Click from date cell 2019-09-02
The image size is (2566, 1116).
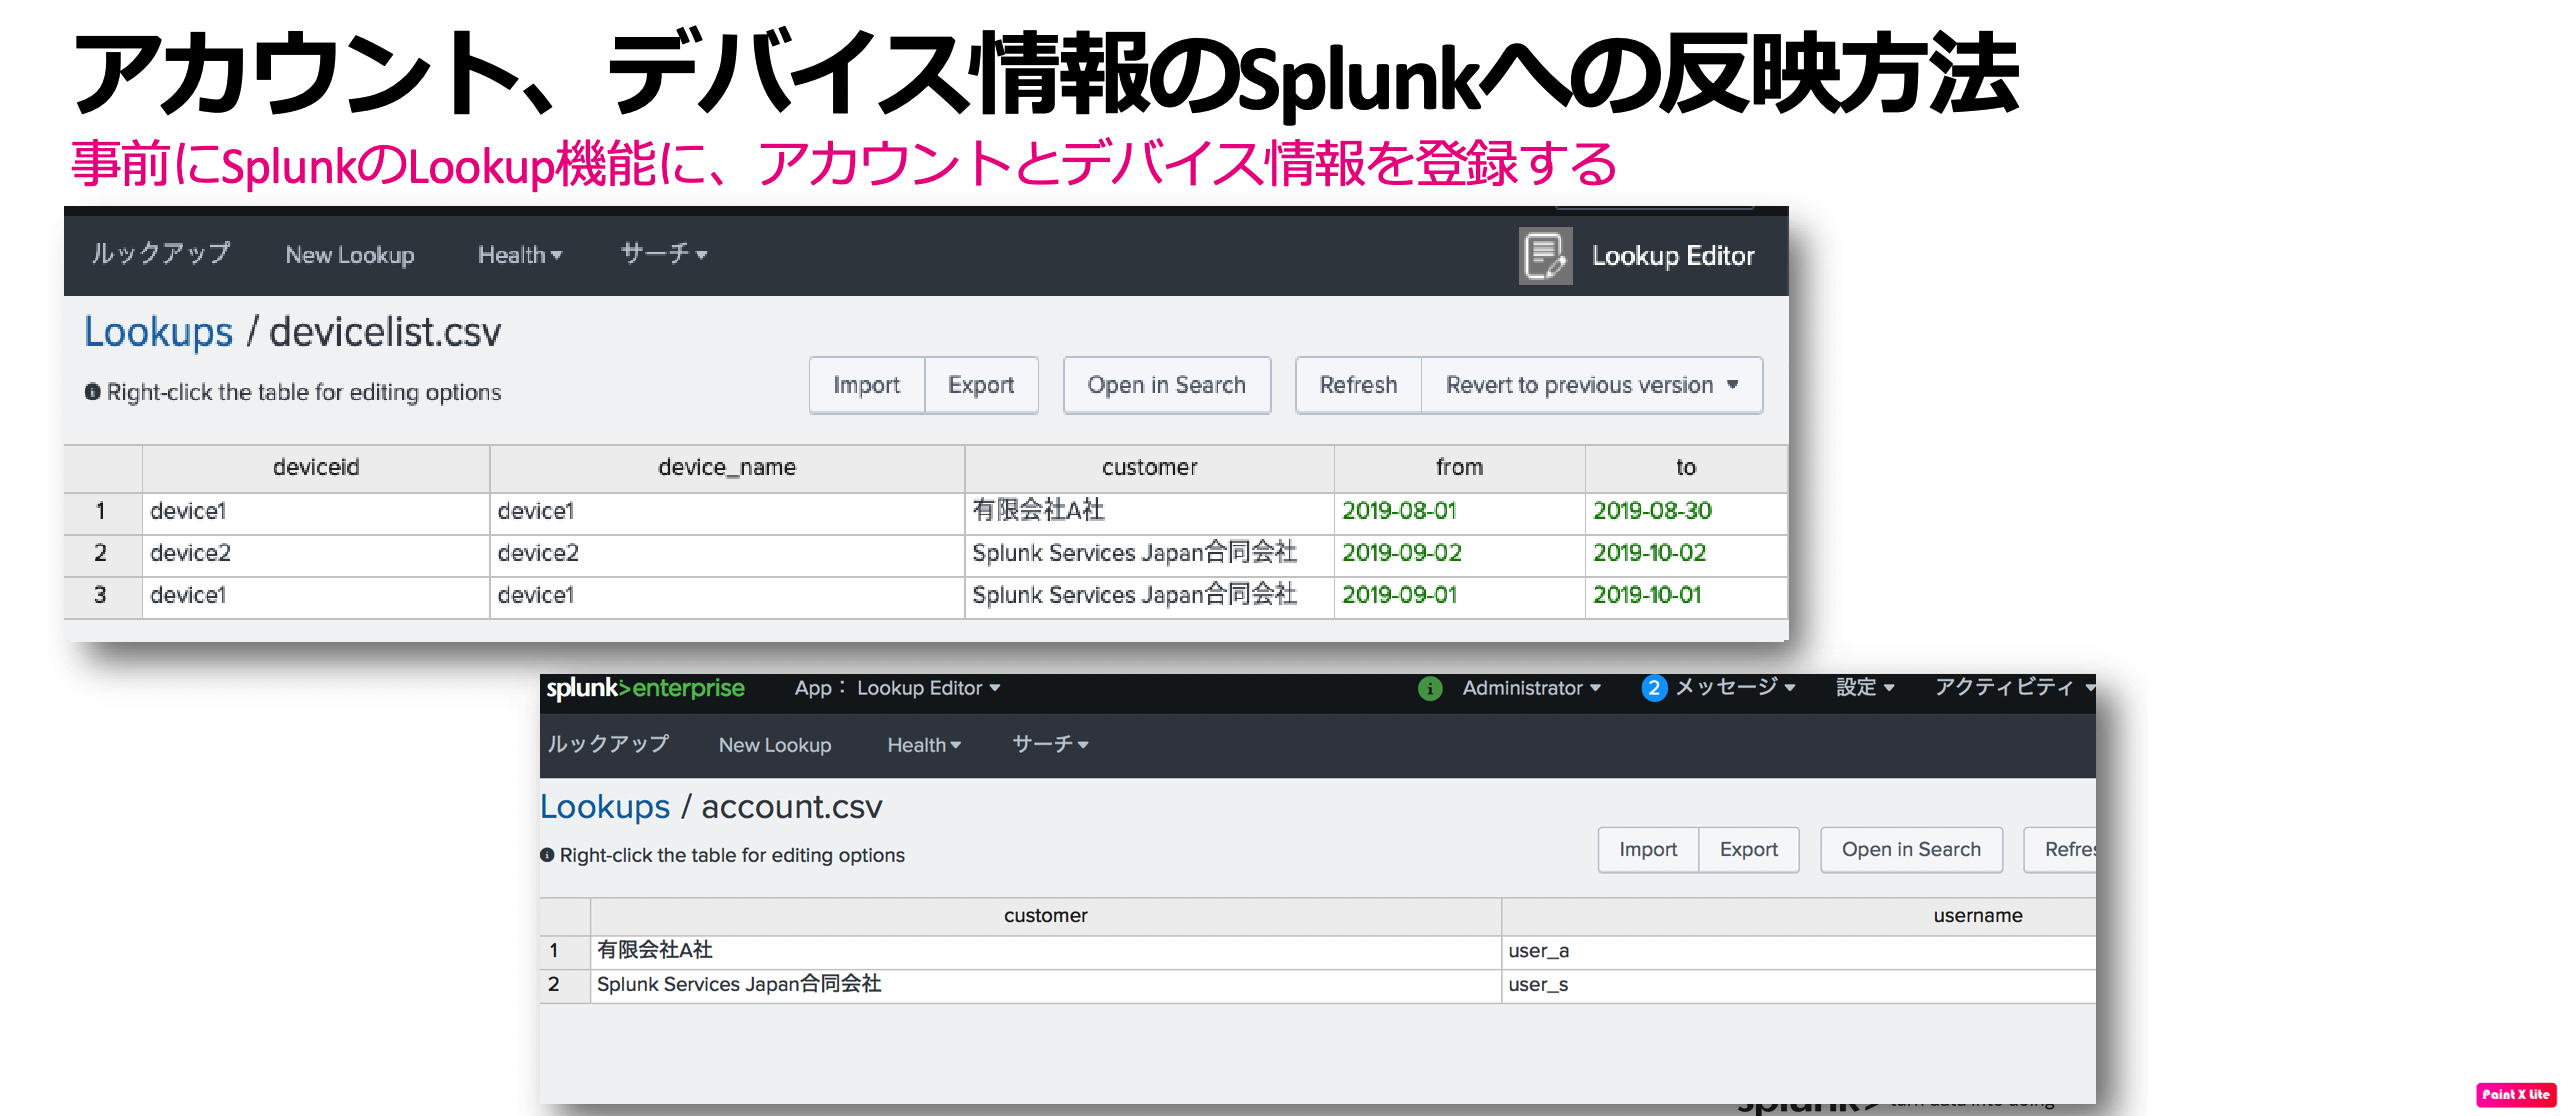1459,553
